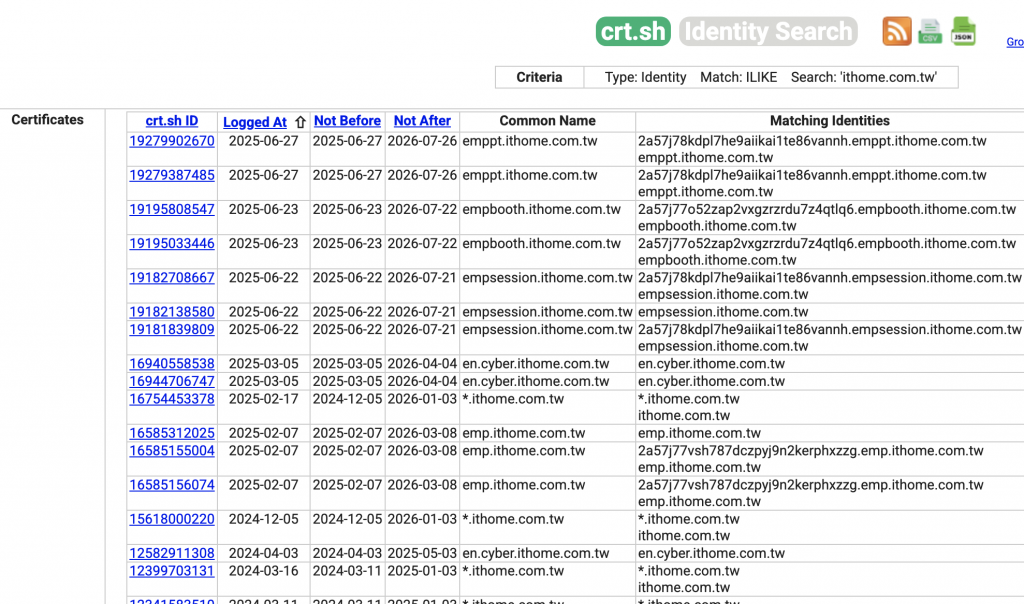Open certificate 16585312025
Screen dimensions: 1024x604
point(172,433)
